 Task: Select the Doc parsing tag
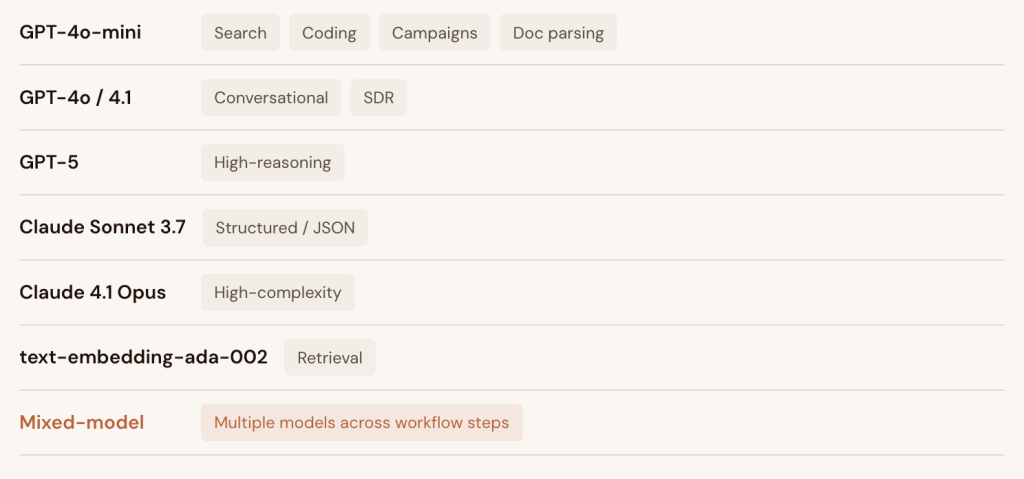click(x=558, y=33)
